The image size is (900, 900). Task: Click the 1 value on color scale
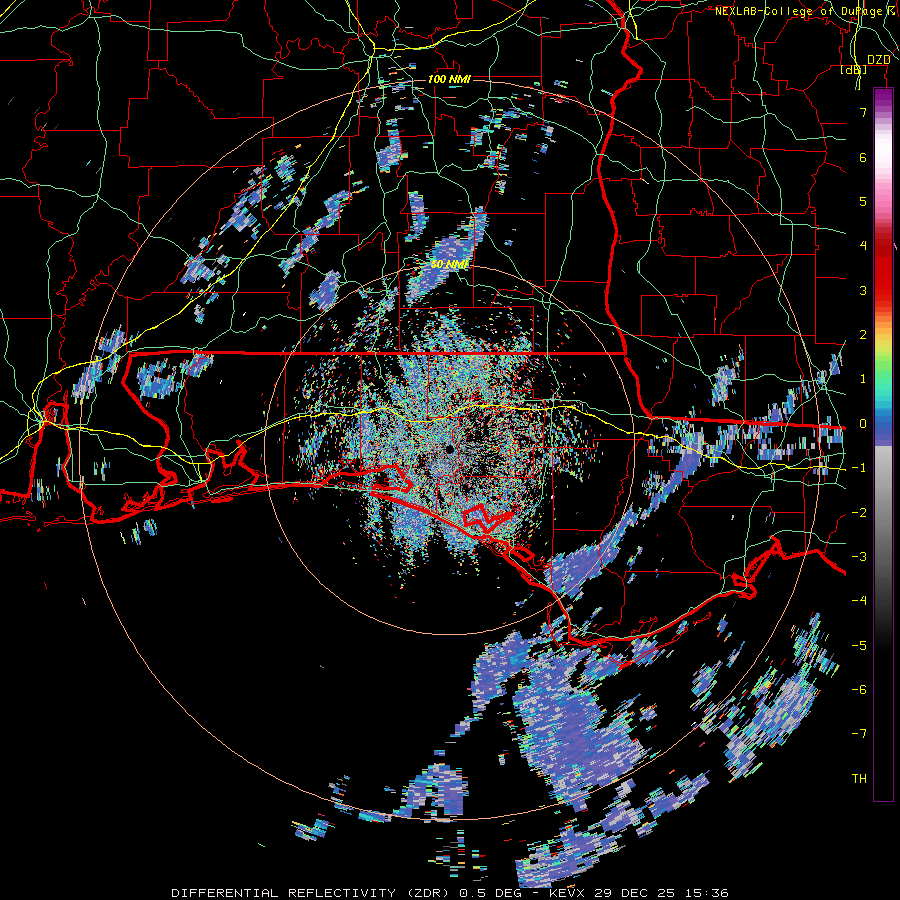[863, 379]
